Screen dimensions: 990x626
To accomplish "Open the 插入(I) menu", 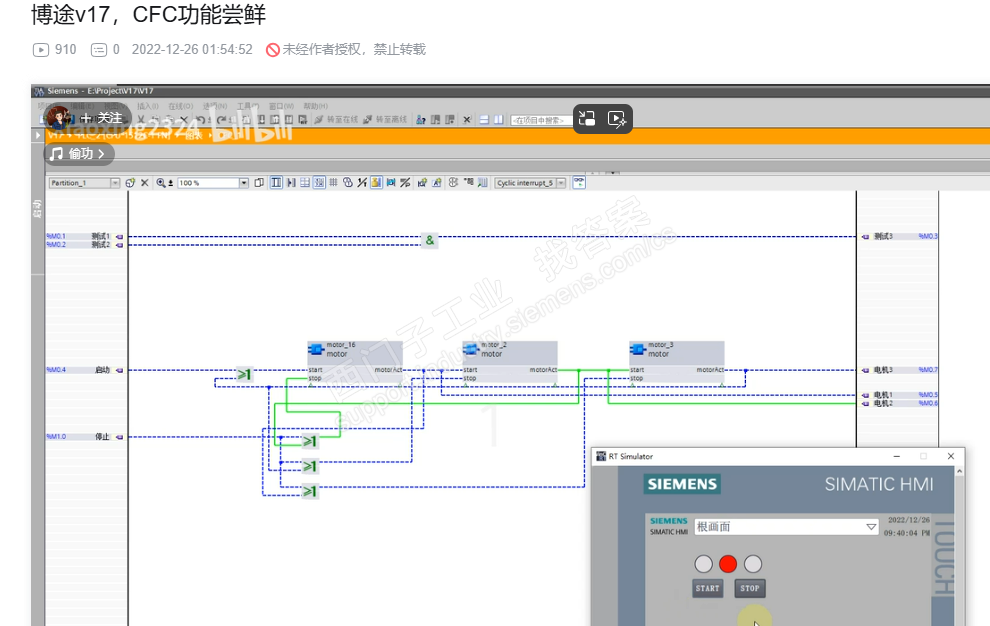I will click(148, 106).
